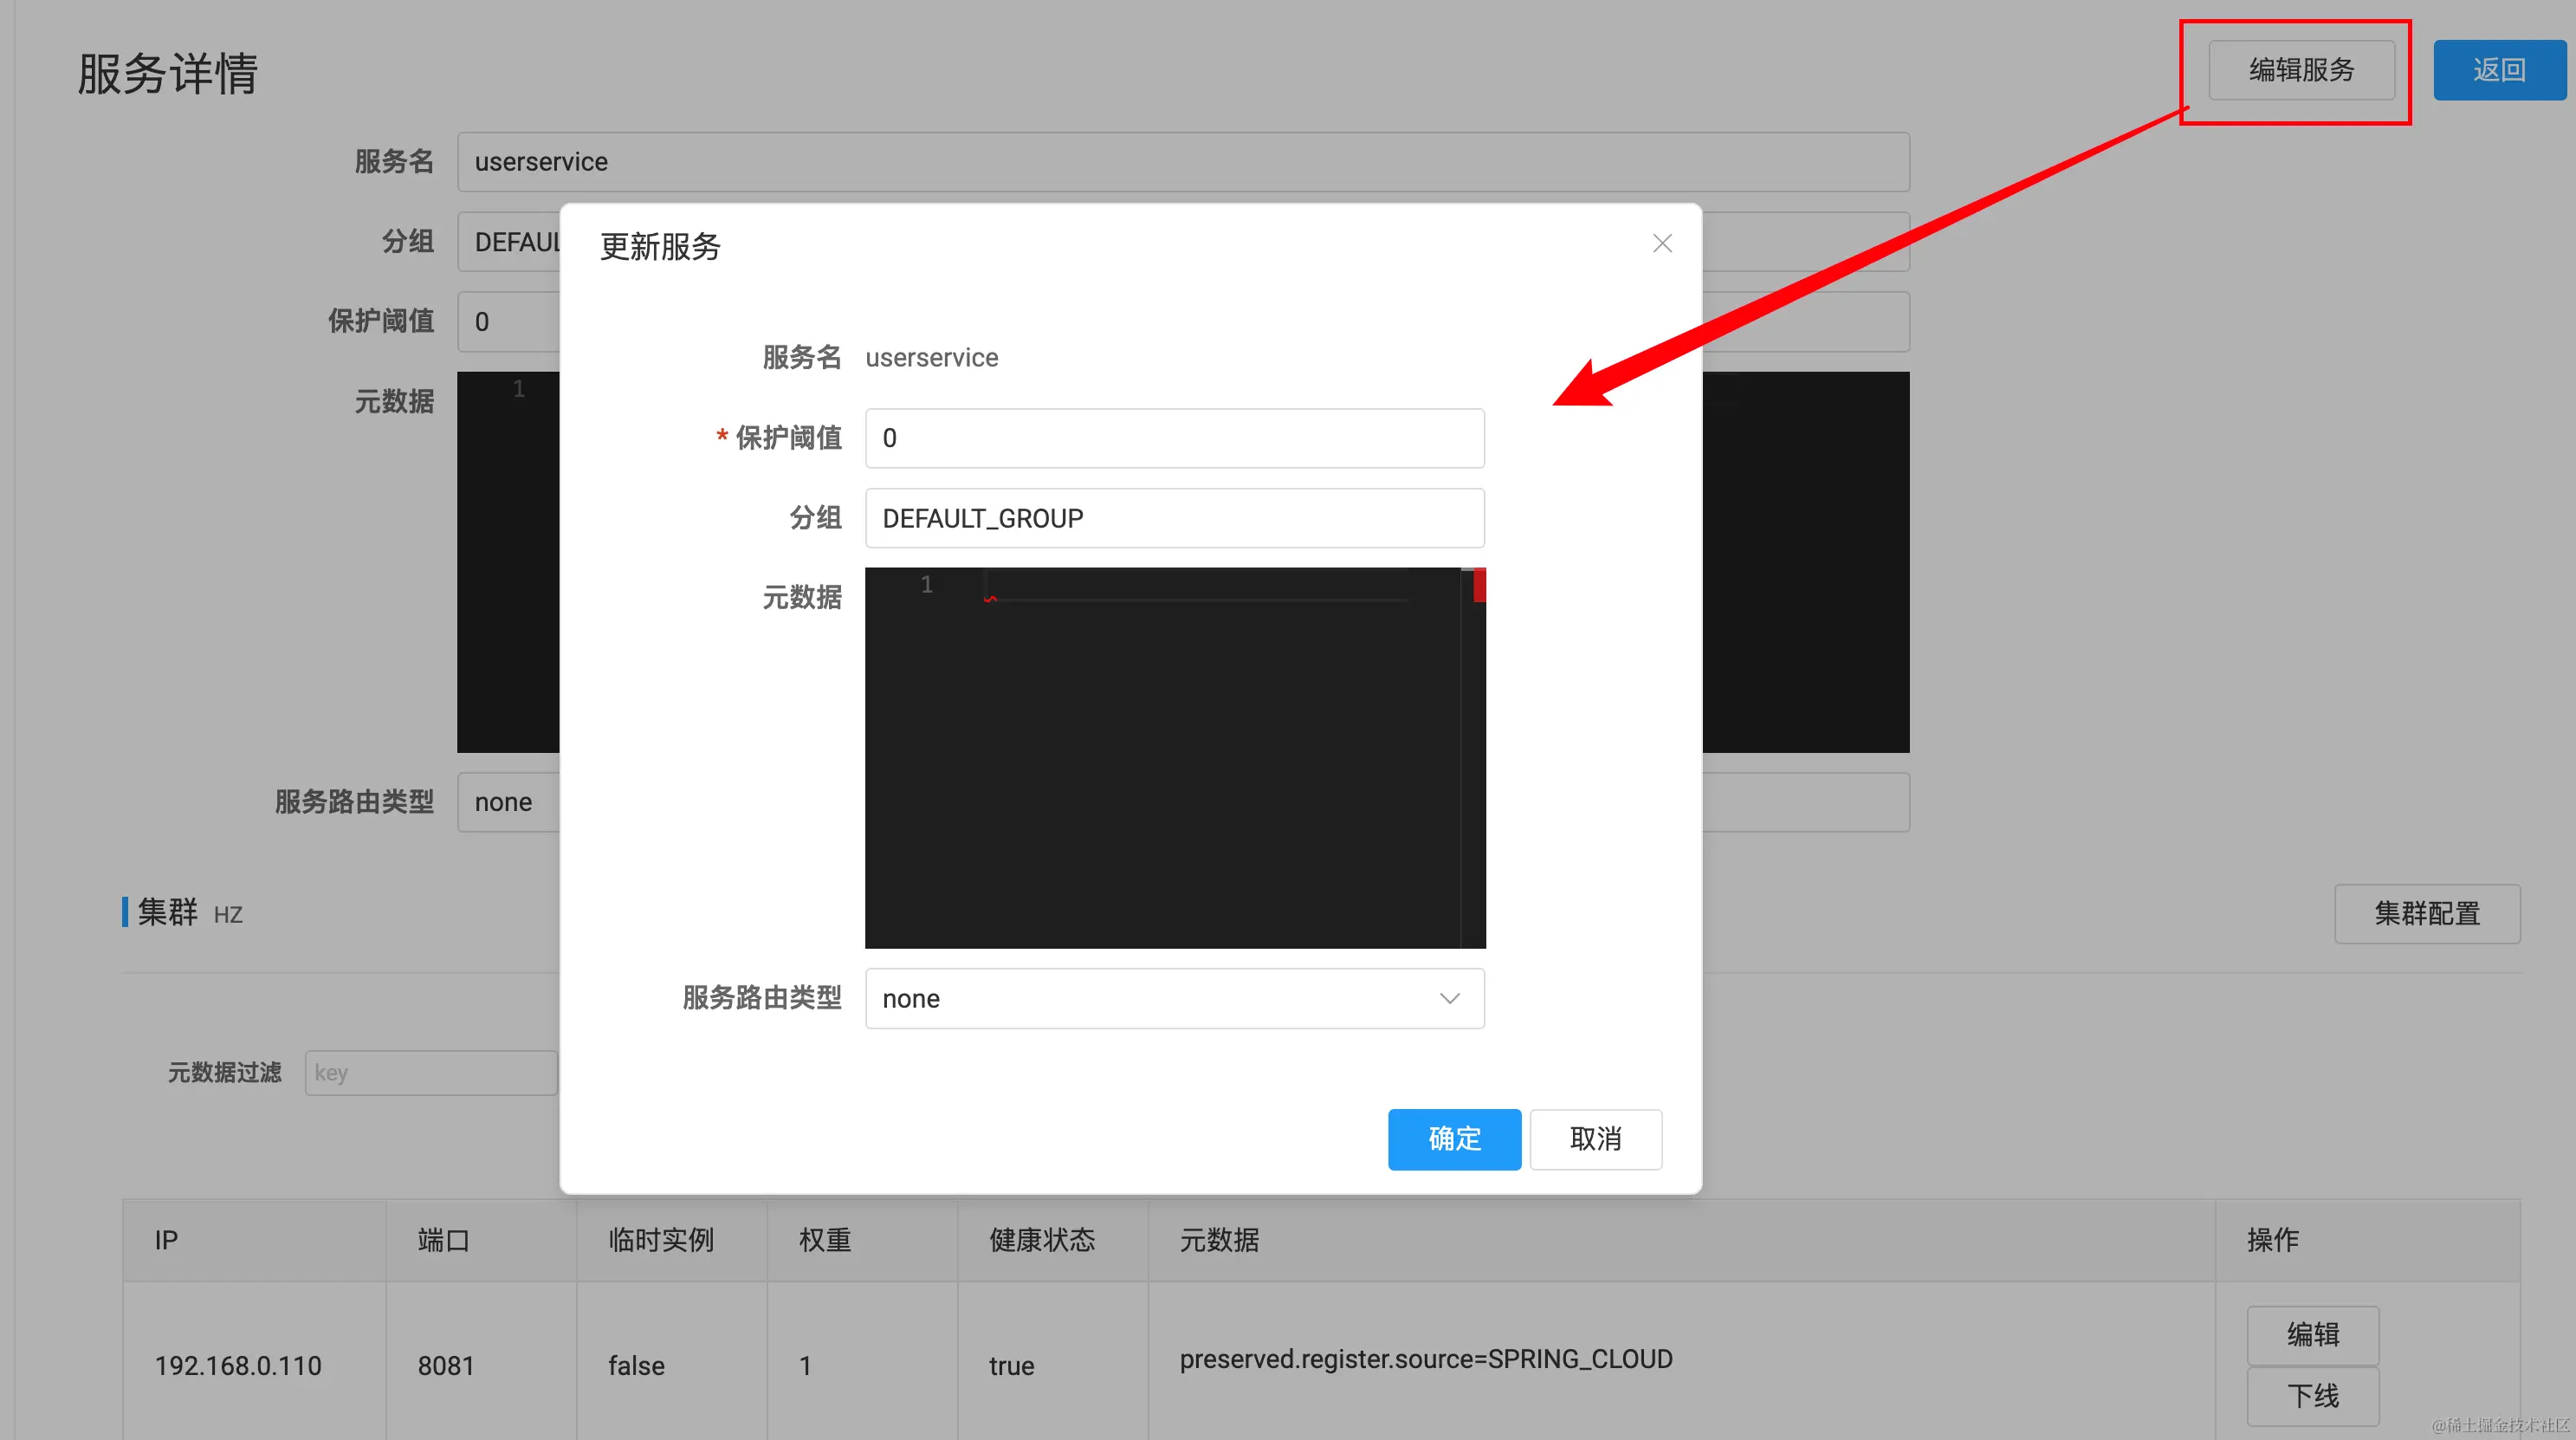Expand the 服务路由类型 dropdown chevron
This screenshot has width=2576, height=1440.
1449,998
